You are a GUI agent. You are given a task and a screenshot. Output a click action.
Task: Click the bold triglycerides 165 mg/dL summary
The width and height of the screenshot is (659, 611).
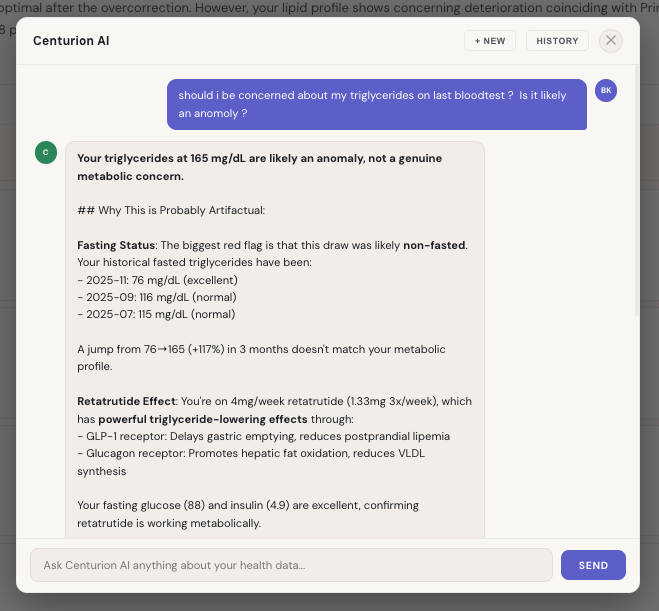click(259, 166)
